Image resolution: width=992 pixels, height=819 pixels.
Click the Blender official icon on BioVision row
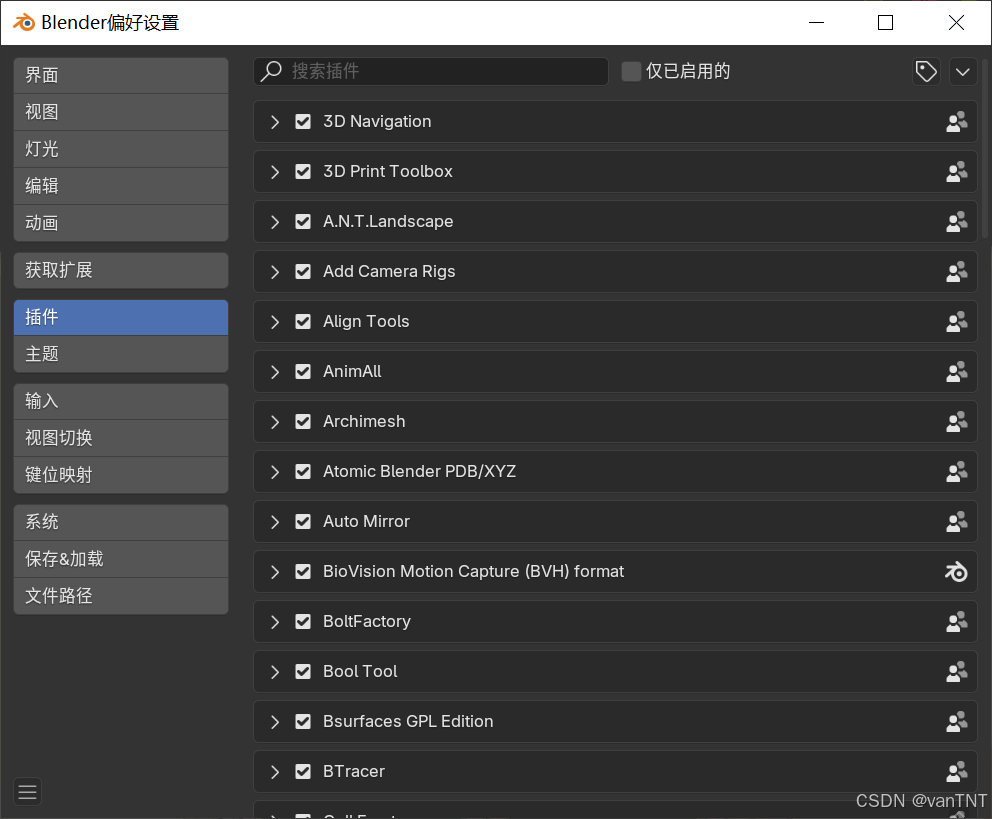point(957,572)
